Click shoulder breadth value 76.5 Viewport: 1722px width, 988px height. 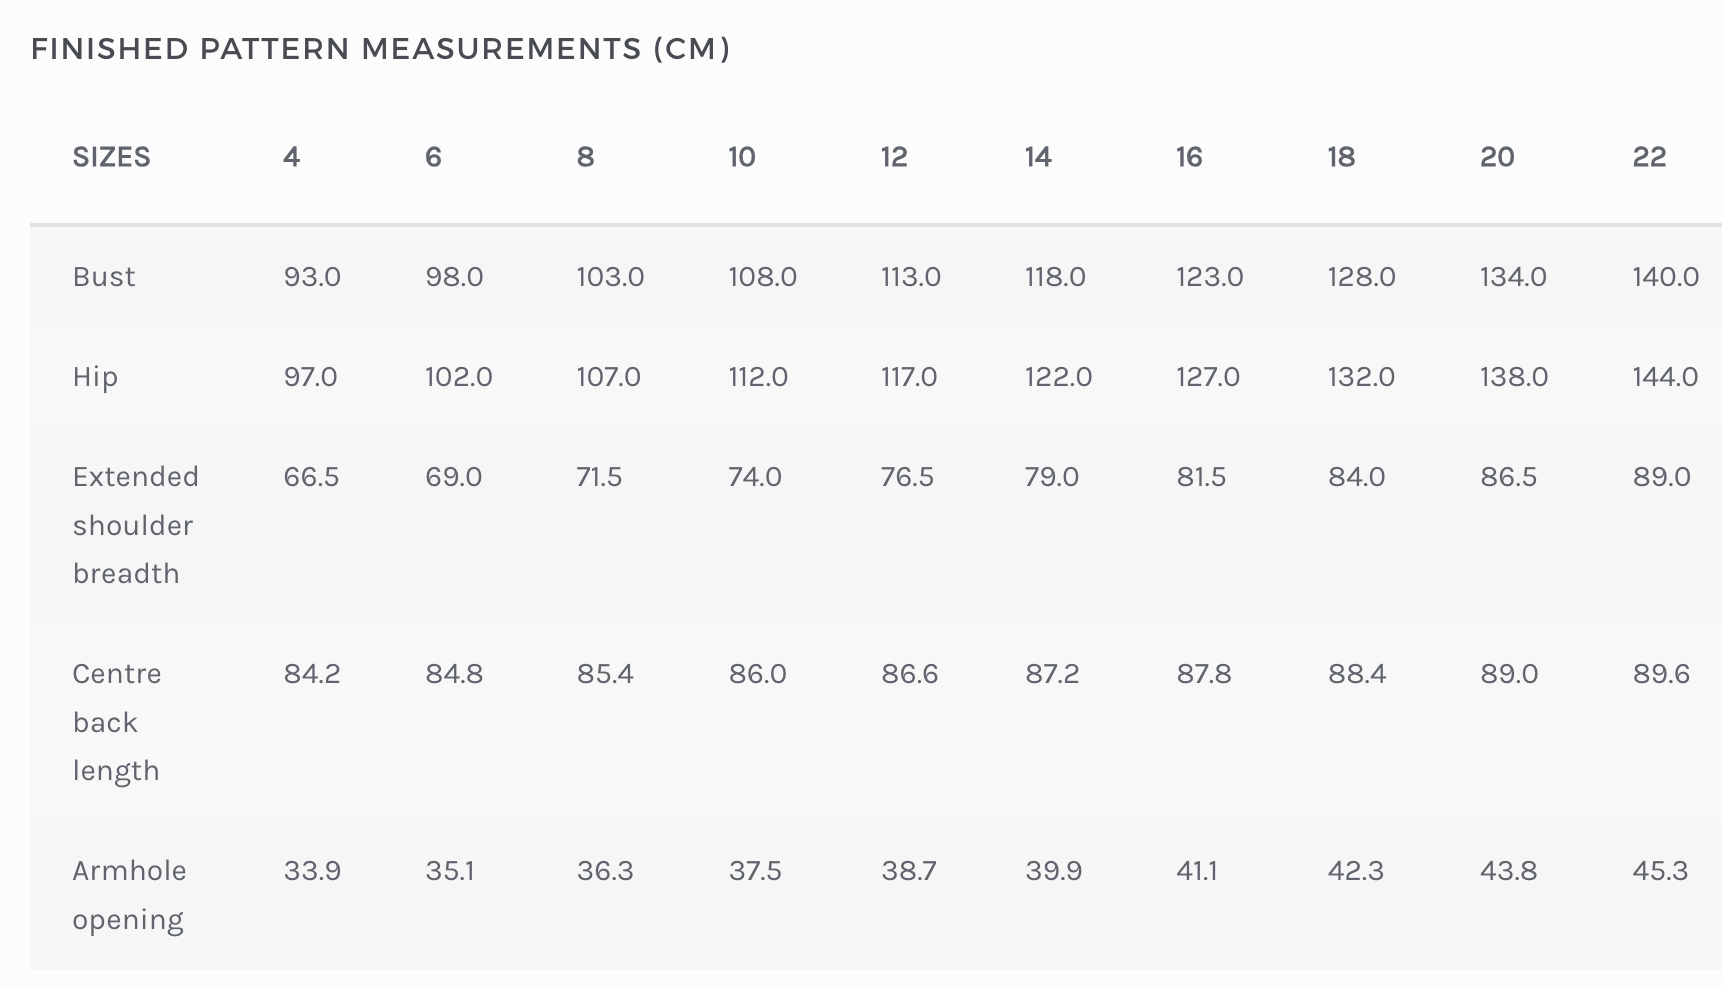pyautogui.click(x=907, y=477)
